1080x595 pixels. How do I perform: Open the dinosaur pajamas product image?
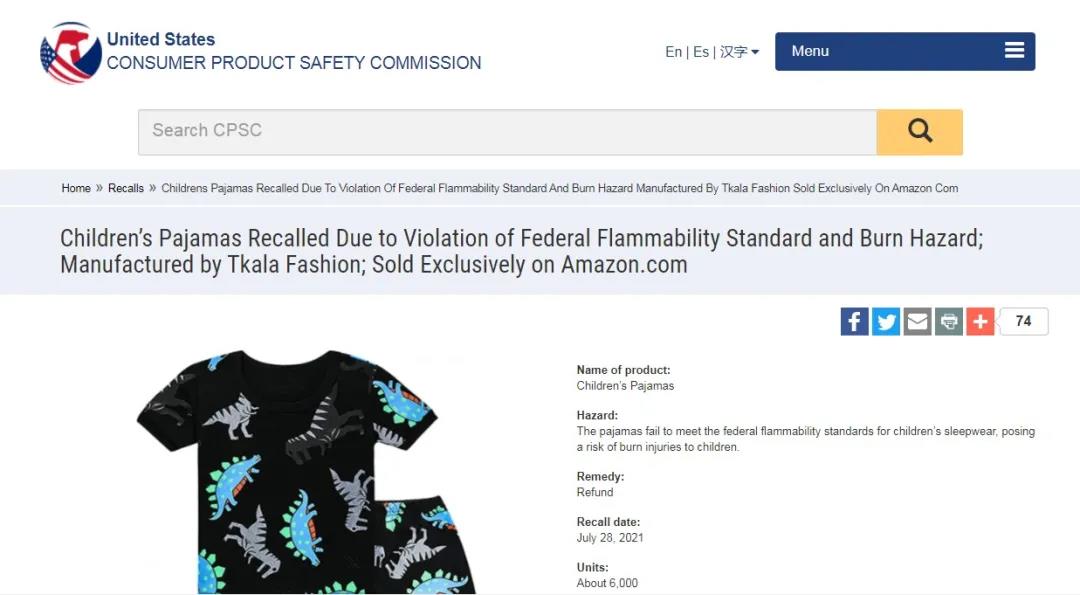(306, 470)
